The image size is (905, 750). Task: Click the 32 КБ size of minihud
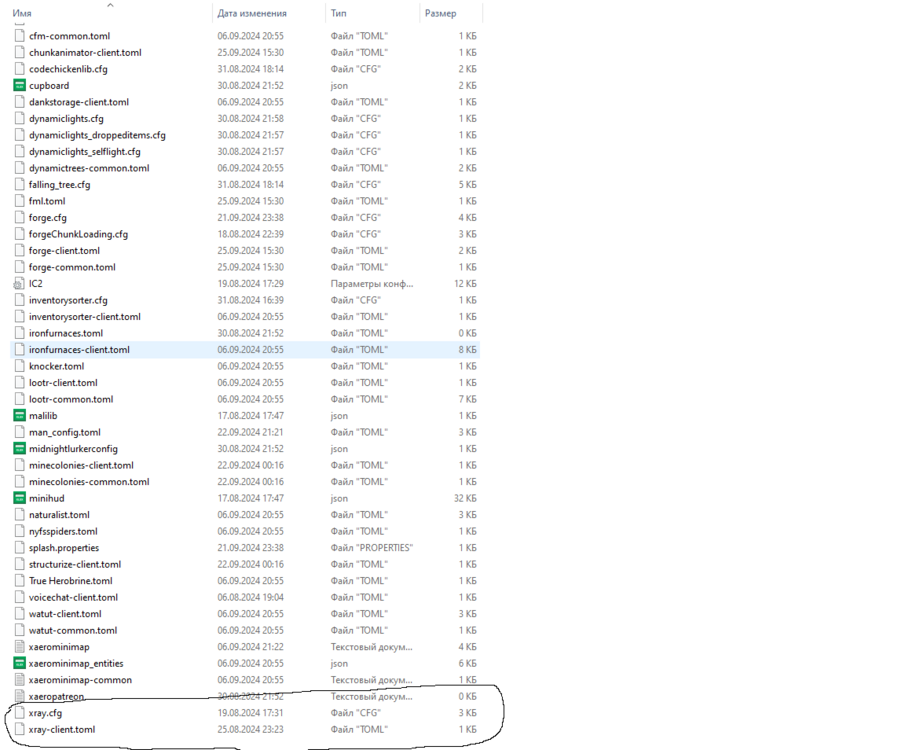click(x=465, y=498)
